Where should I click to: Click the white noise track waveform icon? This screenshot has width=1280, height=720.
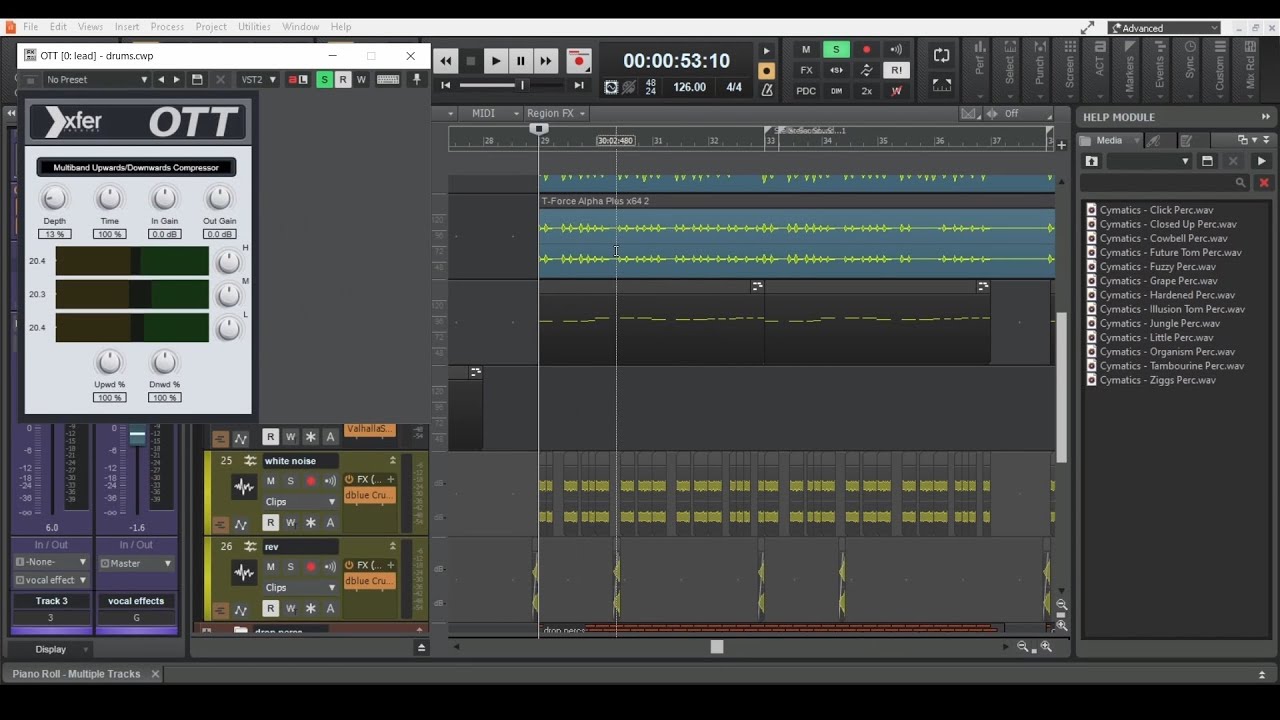[x=244, y=488]
